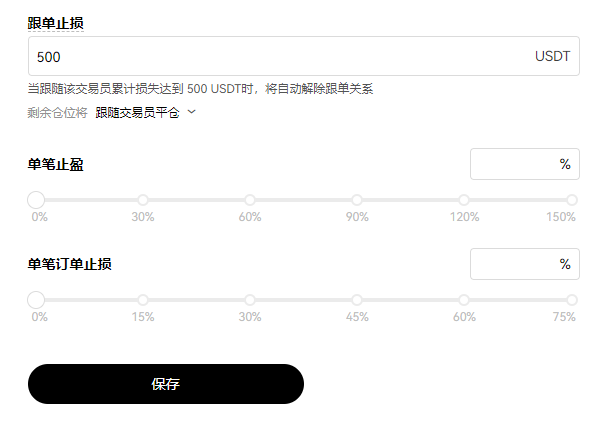Set 单笔订单止损 slider to 30%
The image size is (609, 422).
tap(250, 300)
